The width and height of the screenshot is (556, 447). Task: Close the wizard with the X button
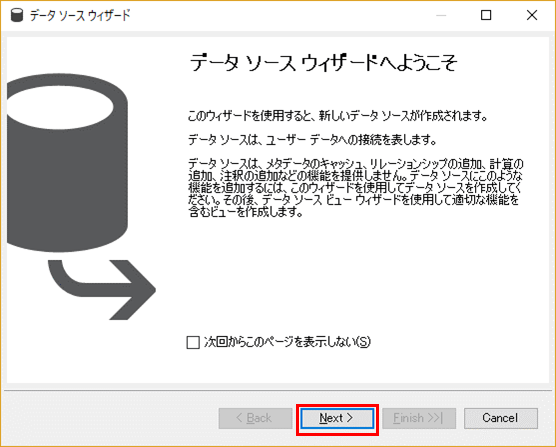(532, 15)
